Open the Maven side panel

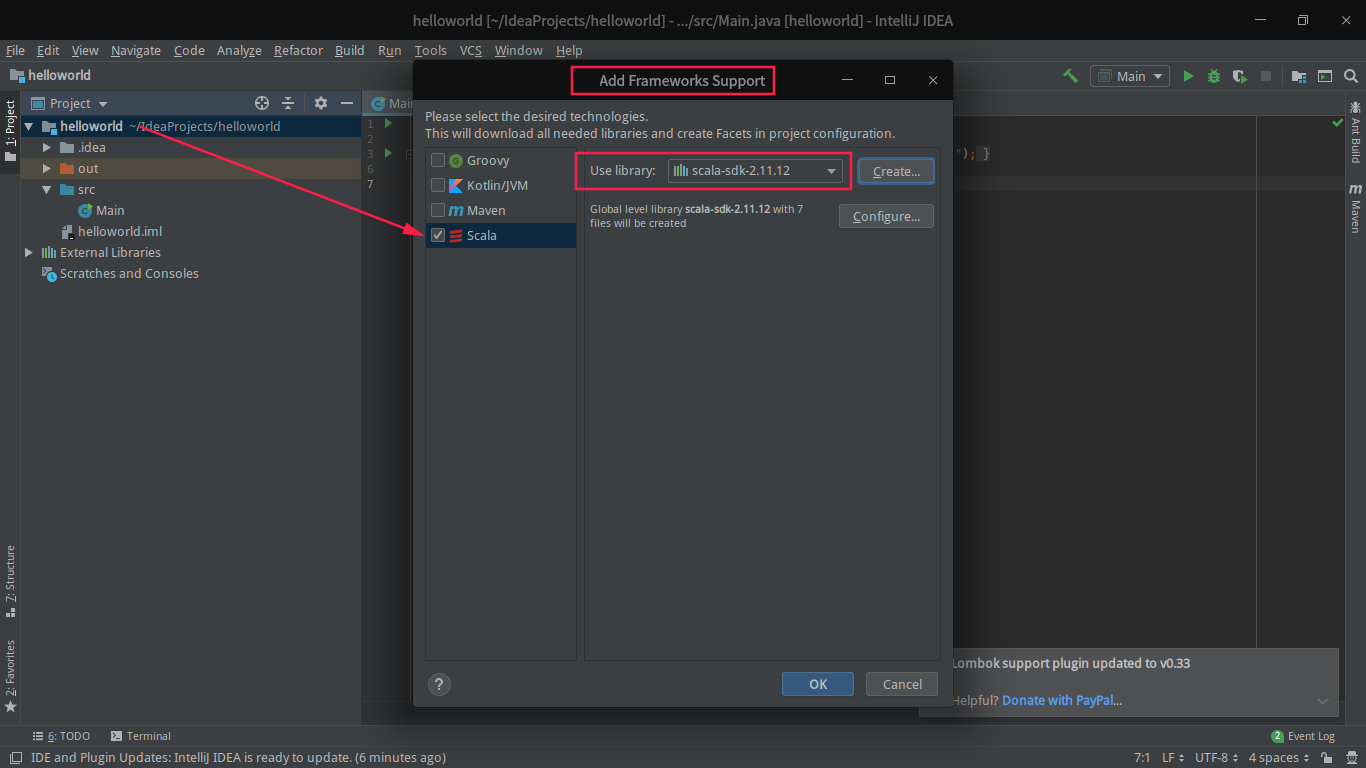[1356, 208]
